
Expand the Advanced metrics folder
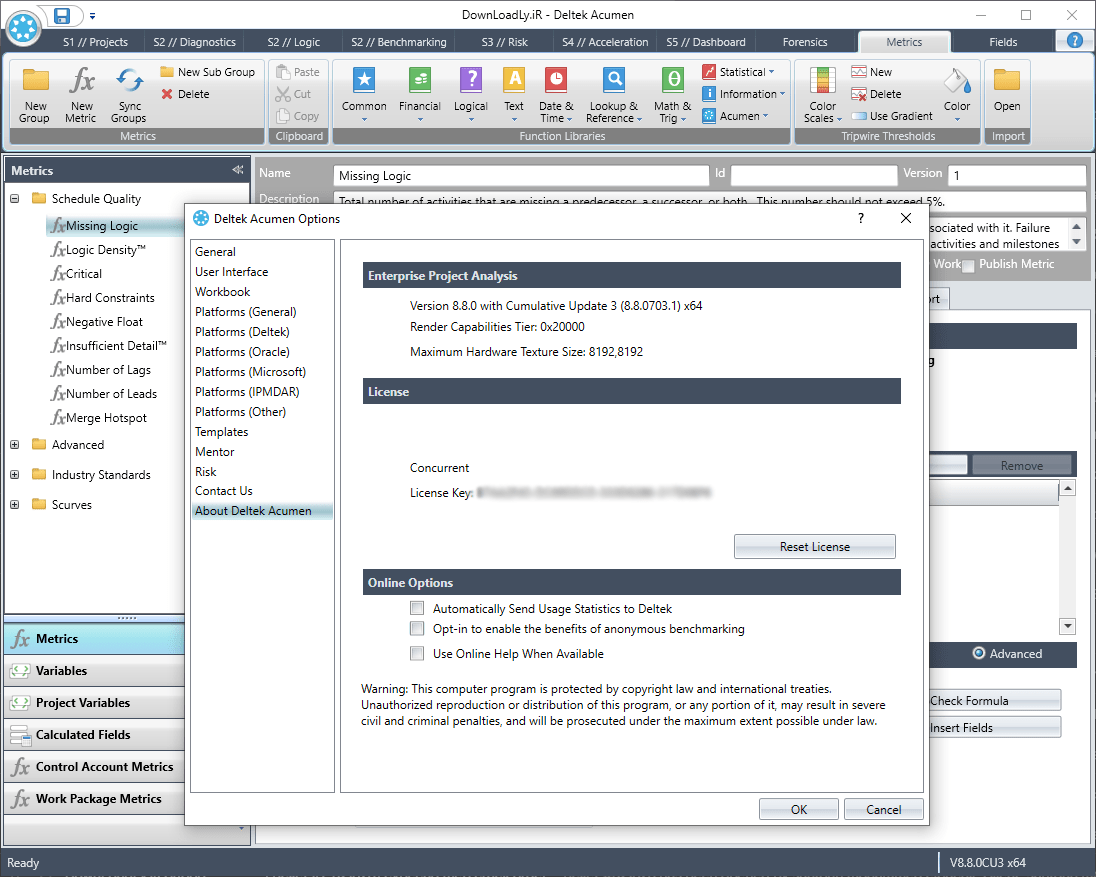[x=15, y=445]
